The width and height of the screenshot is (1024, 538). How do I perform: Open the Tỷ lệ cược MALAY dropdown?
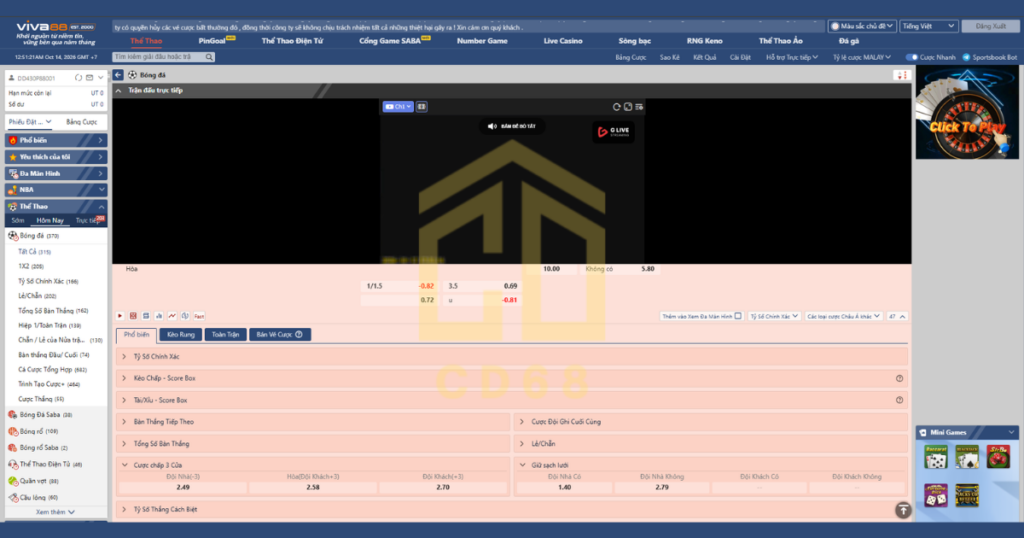tap(861, 57)
